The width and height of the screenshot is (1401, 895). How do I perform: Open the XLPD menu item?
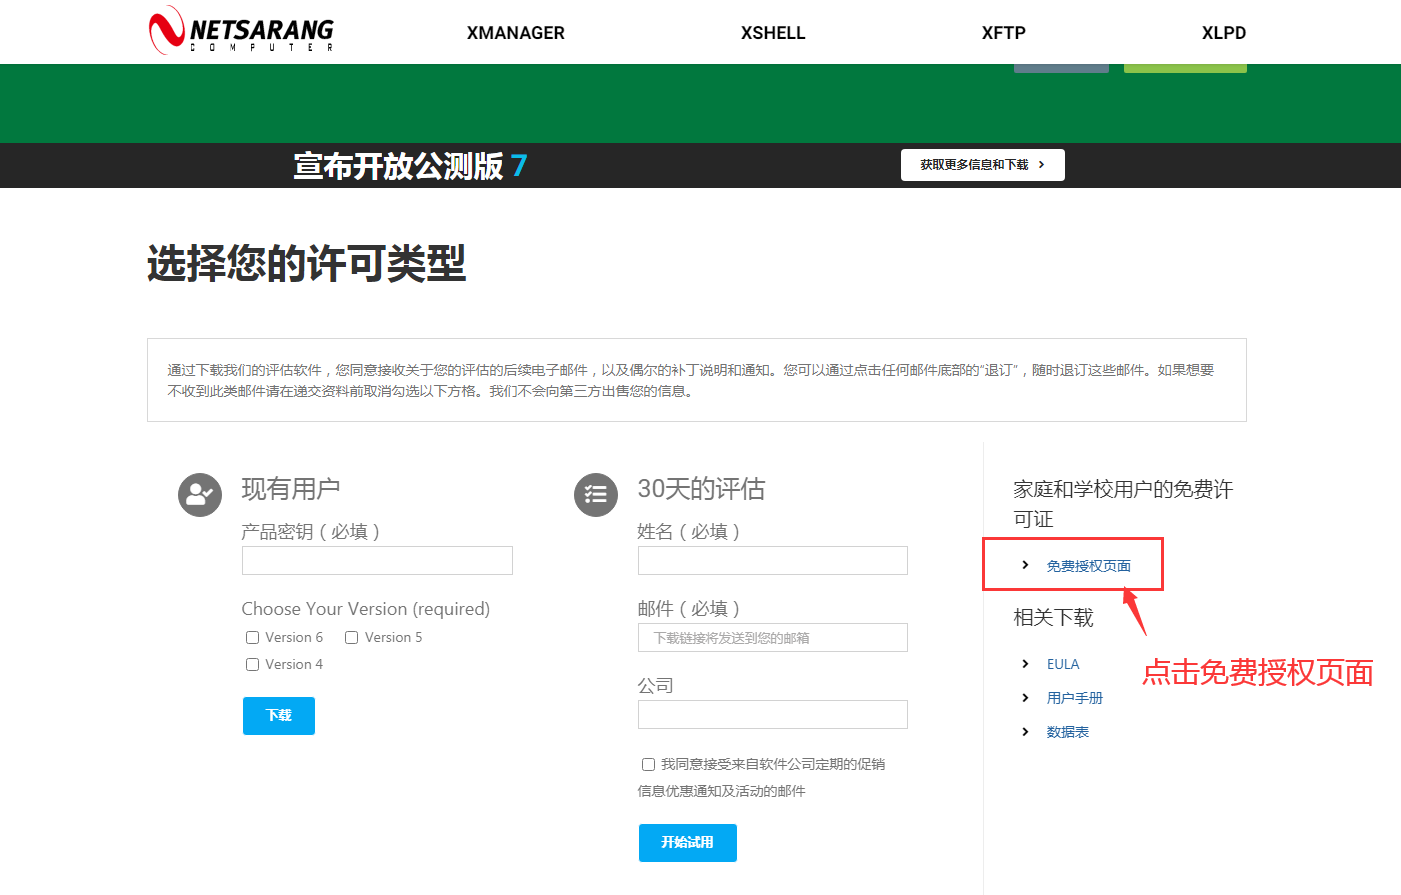1224,33
